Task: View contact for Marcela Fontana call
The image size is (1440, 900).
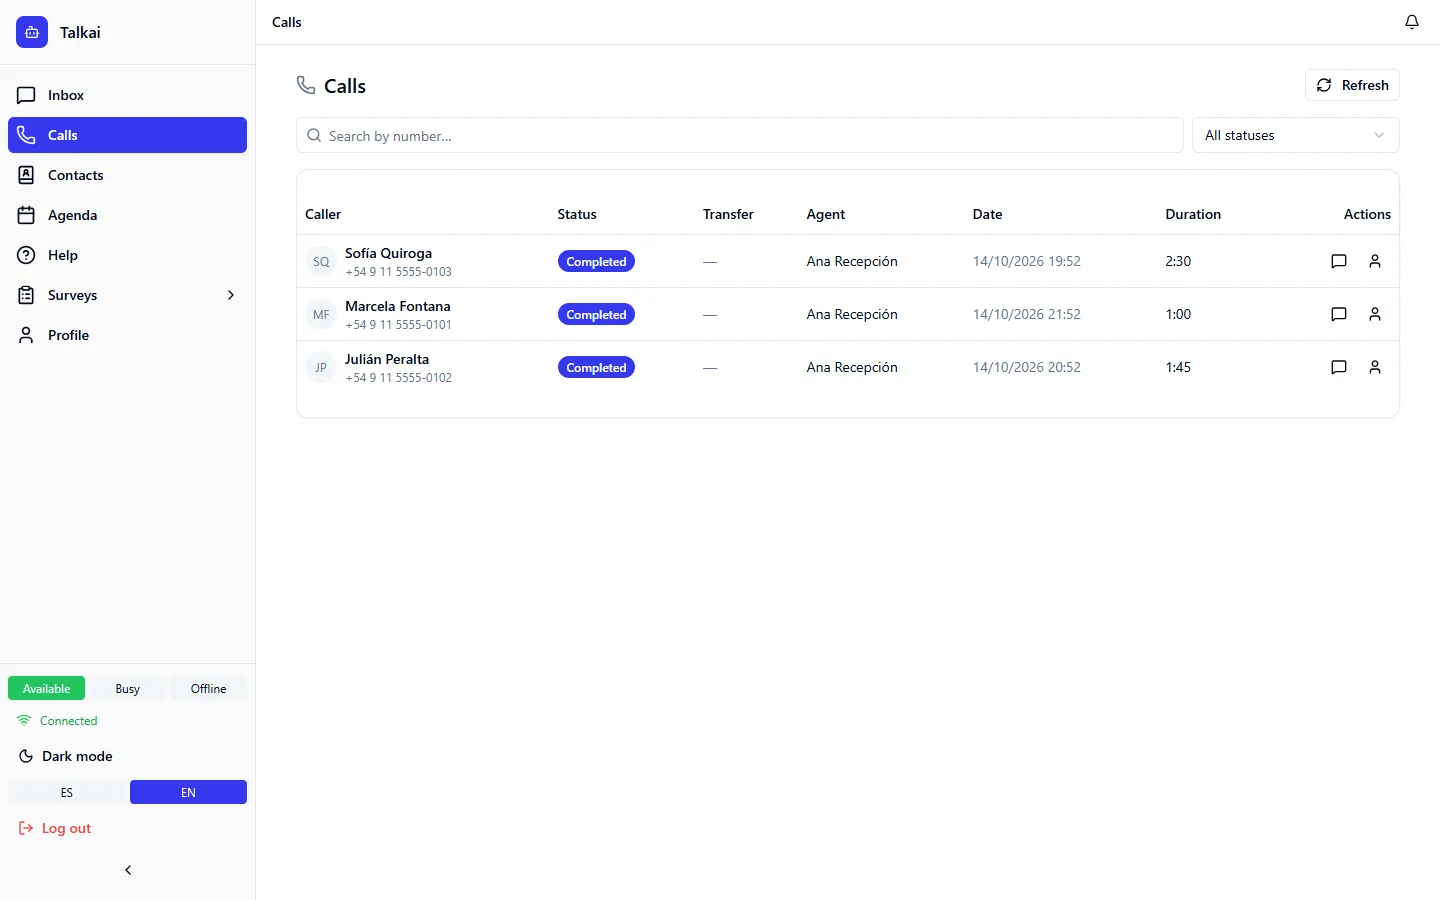Action: pos(1375,314)
